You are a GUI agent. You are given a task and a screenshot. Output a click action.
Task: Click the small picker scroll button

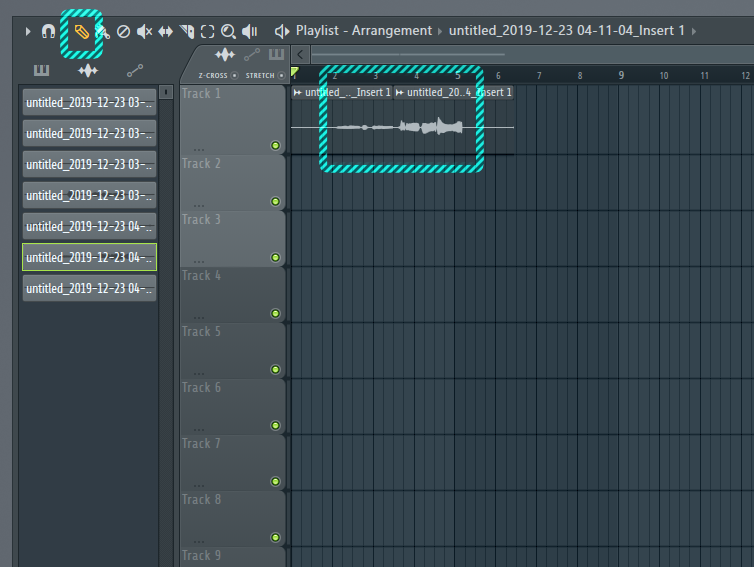pyautogui.click(x=166, y=92)
